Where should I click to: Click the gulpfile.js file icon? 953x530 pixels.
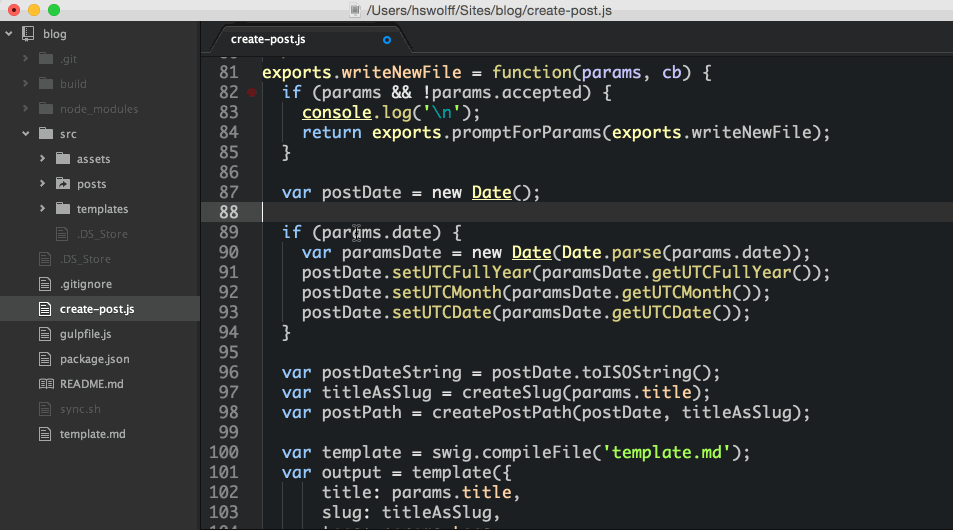[45, 334]
